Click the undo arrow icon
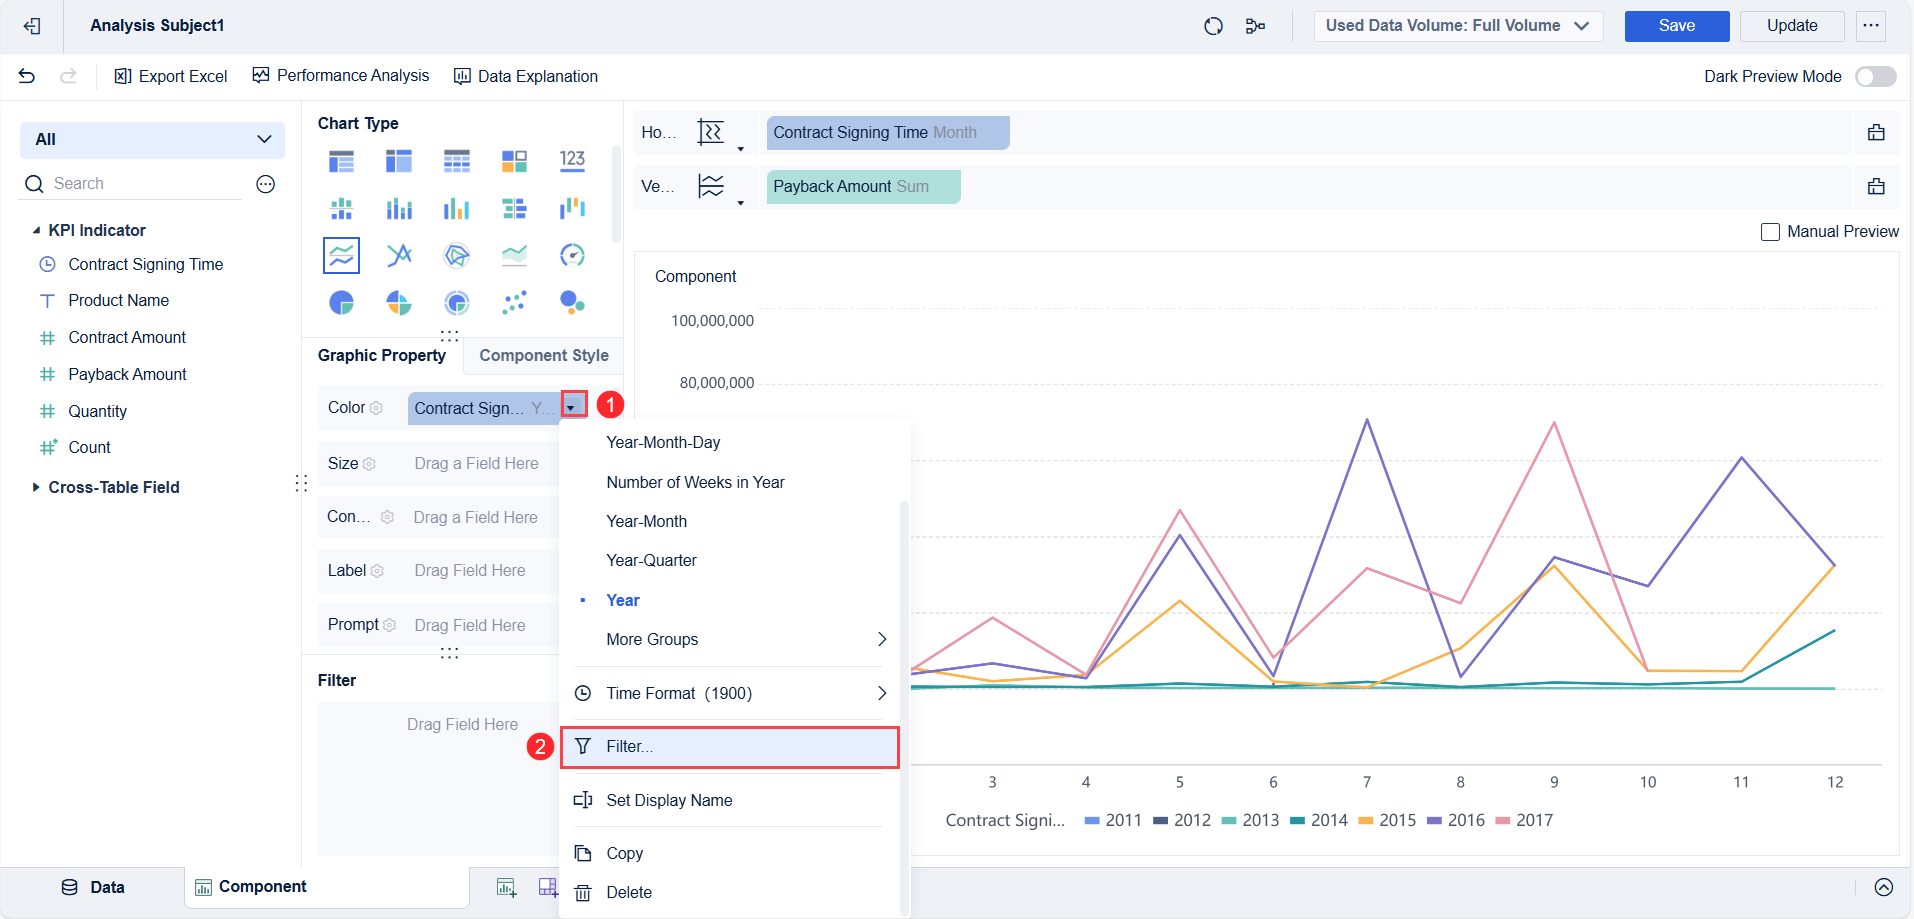The height and width of the screenshot is (919, 1914). 27,76
